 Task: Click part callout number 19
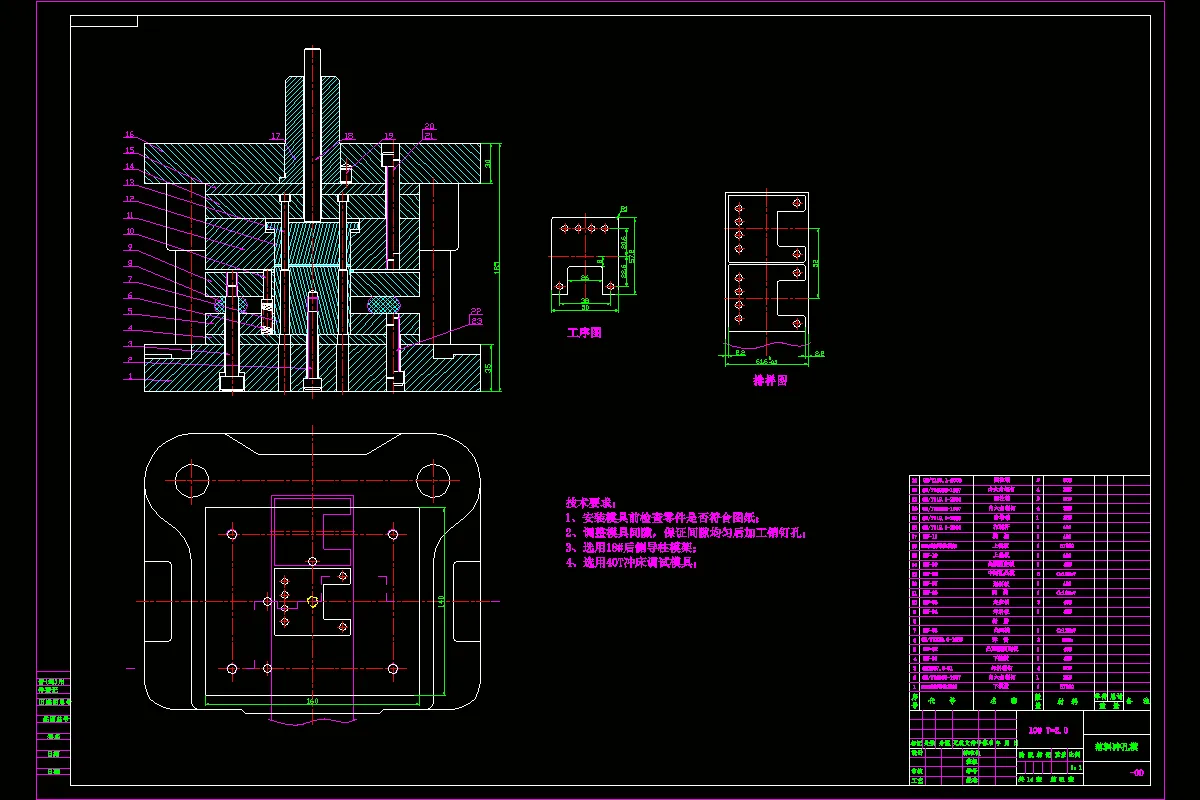click(389, 135)
